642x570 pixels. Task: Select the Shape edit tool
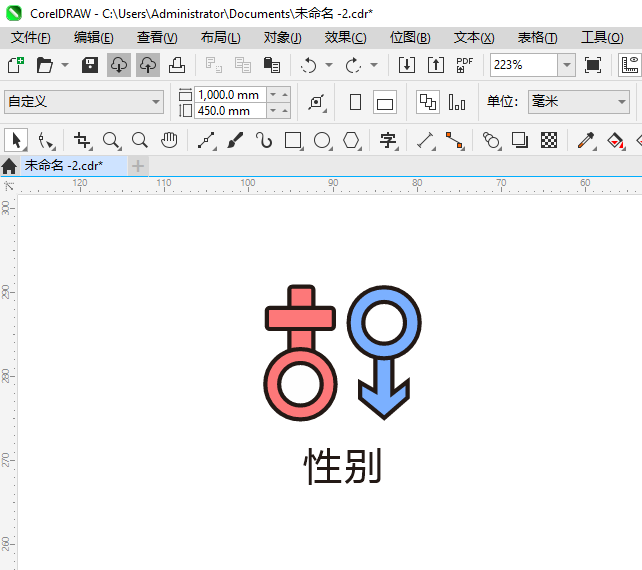click(46, 140)
